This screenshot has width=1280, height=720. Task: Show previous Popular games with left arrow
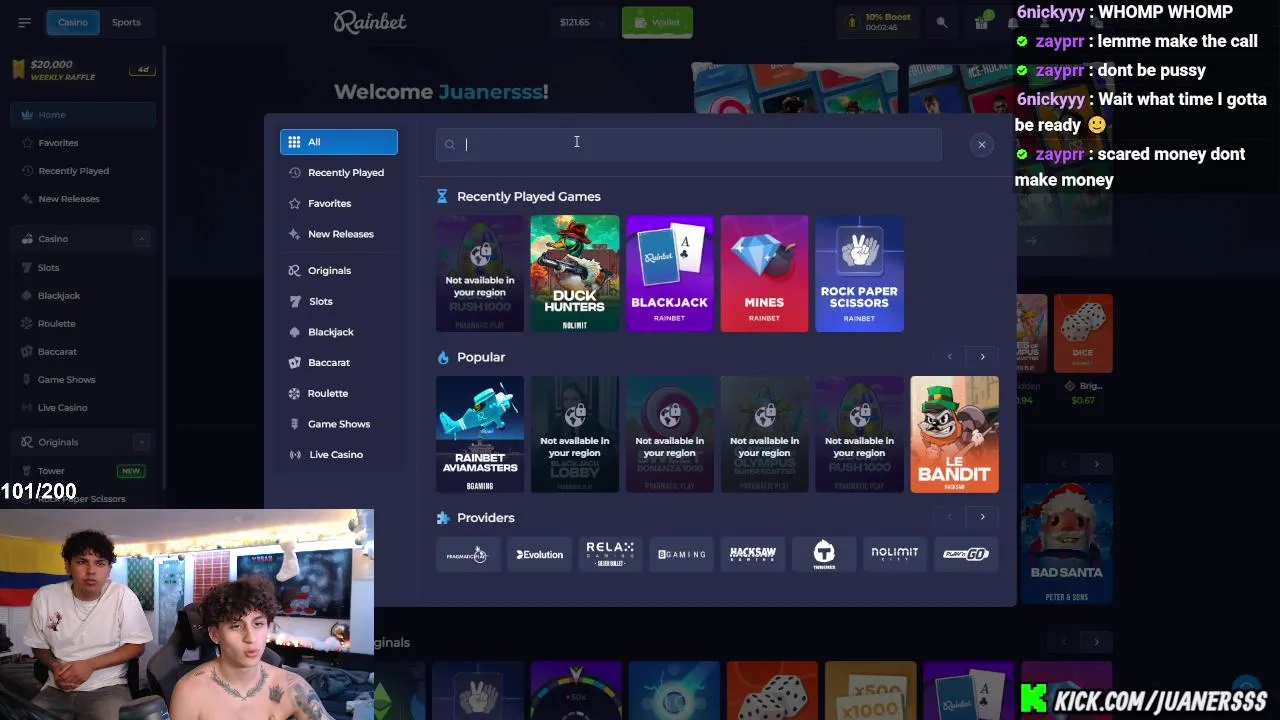tap(950, 357)
